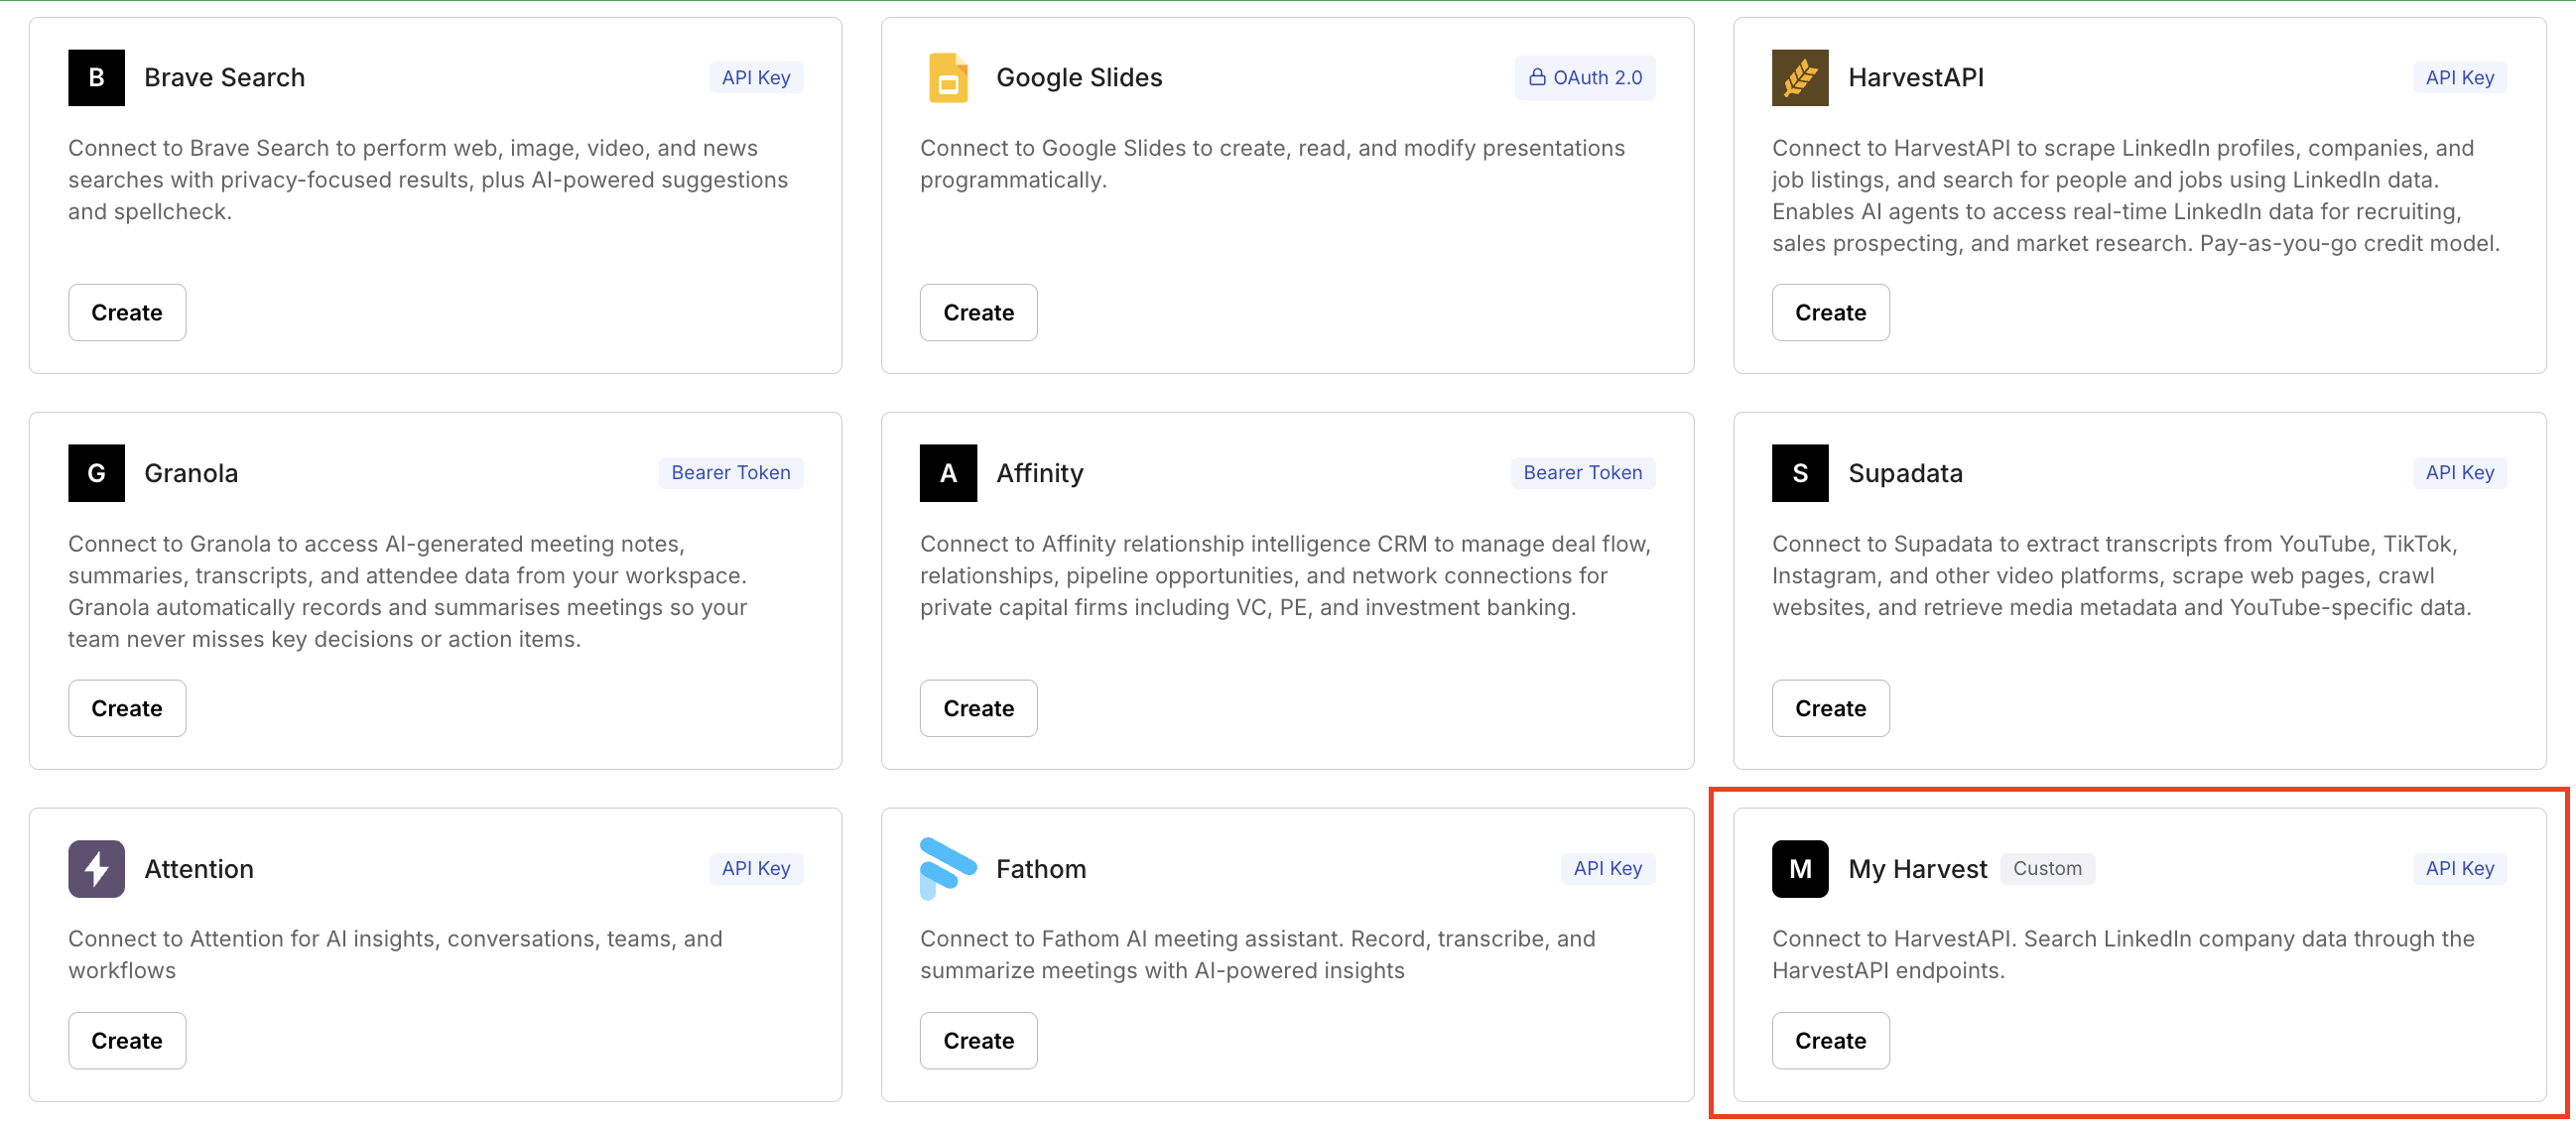This screenshot has height=1129, width=2576.
Task: Click the Granola connector icon
Action: click(x=95, y=473)
